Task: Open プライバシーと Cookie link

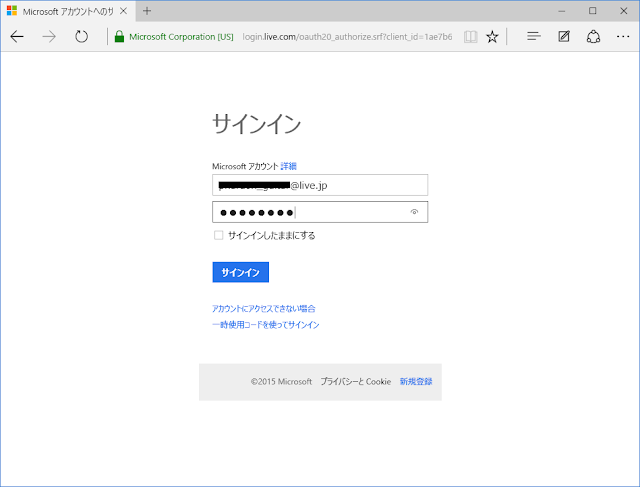Action: (x=356, y=381)
